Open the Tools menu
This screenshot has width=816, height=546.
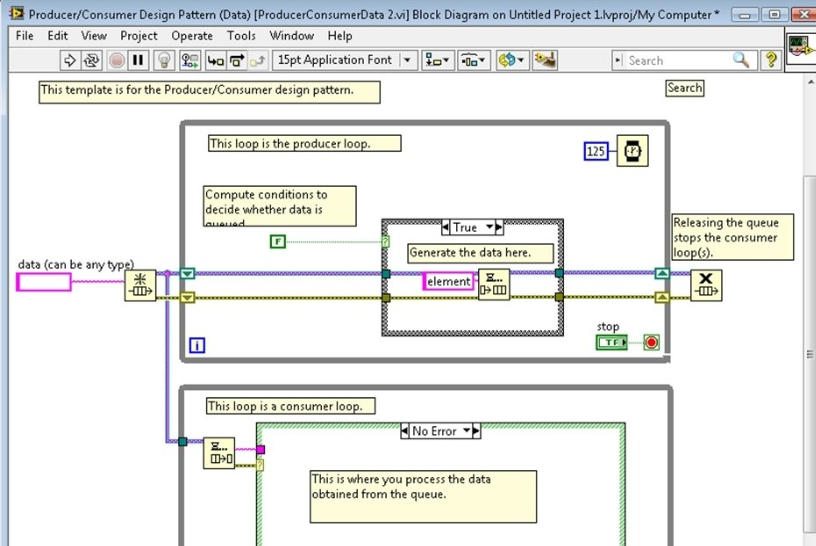click(241, 35)
